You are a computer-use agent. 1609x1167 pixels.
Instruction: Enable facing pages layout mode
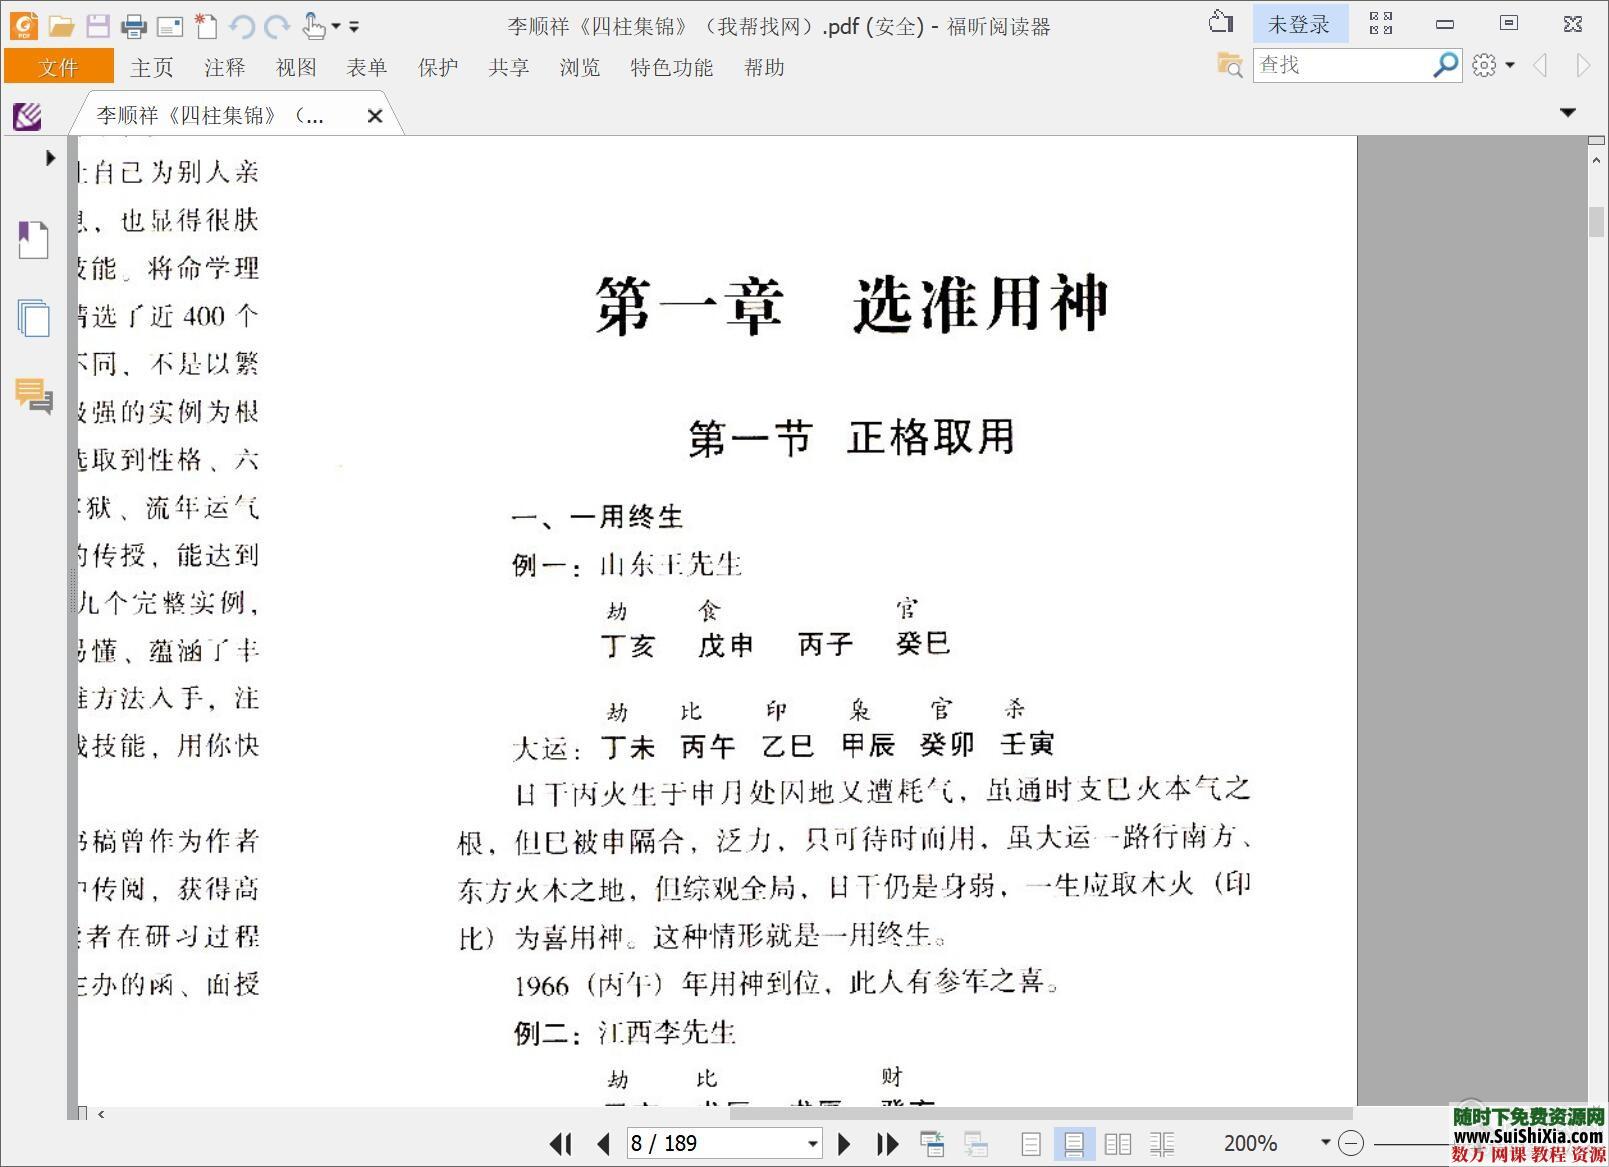pyautogui.click(x=1118, y=1143)
